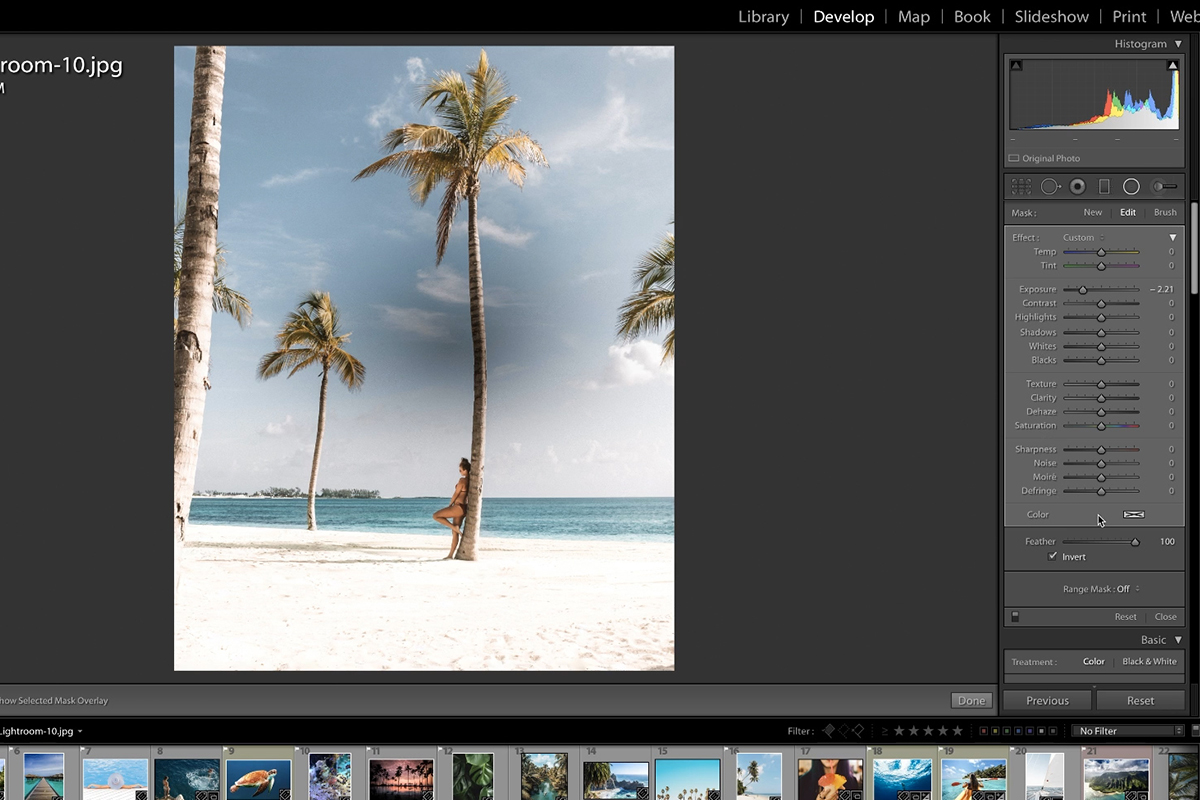
Task: Select the Radial Filter tool
Action: tap(1131, 187)
